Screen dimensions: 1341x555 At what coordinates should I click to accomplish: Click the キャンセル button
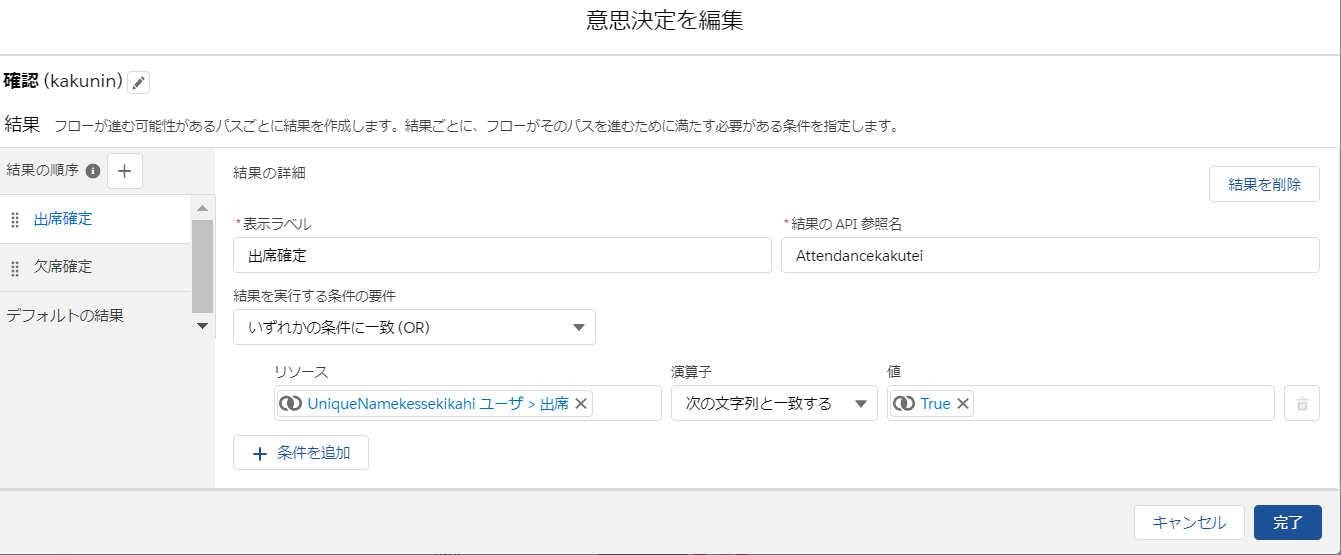point(1189,523)
